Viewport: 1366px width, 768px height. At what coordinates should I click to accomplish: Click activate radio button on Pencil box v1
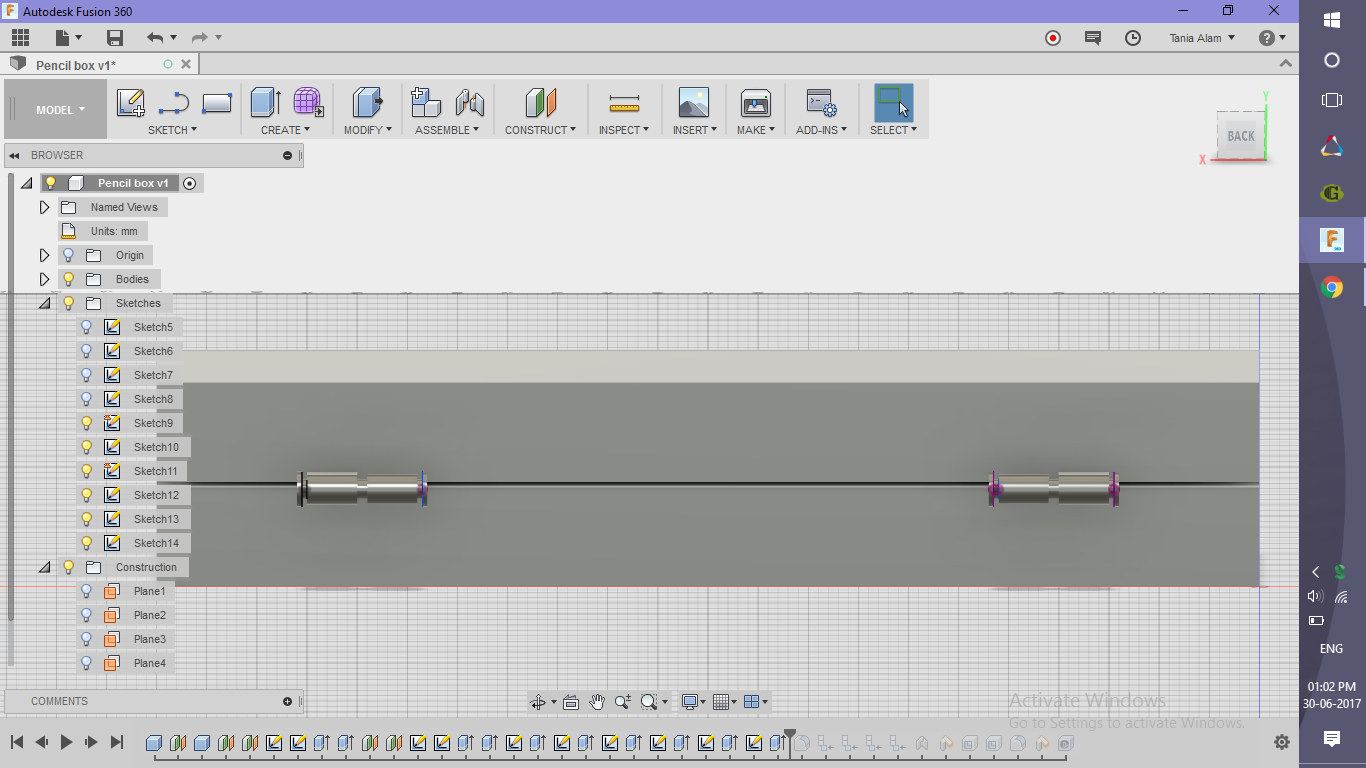pyautogui.click(x=190, y=183)
